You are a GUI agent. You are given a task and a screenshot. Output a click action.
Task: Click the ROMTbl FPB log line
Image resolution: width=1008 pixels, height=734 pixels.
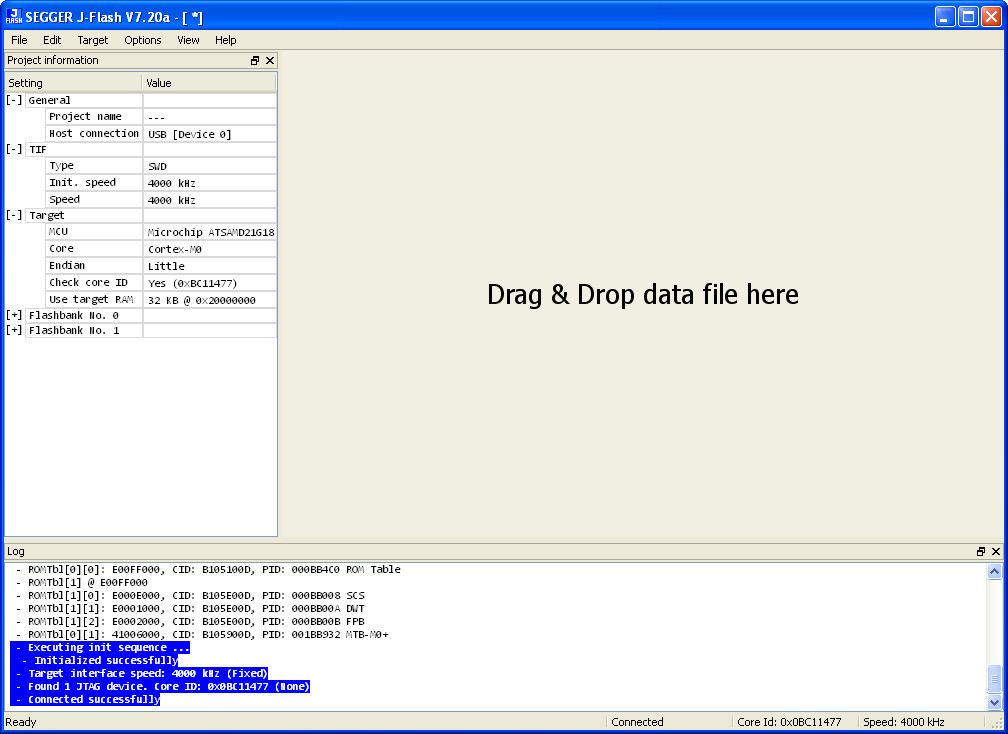[190, 622]
